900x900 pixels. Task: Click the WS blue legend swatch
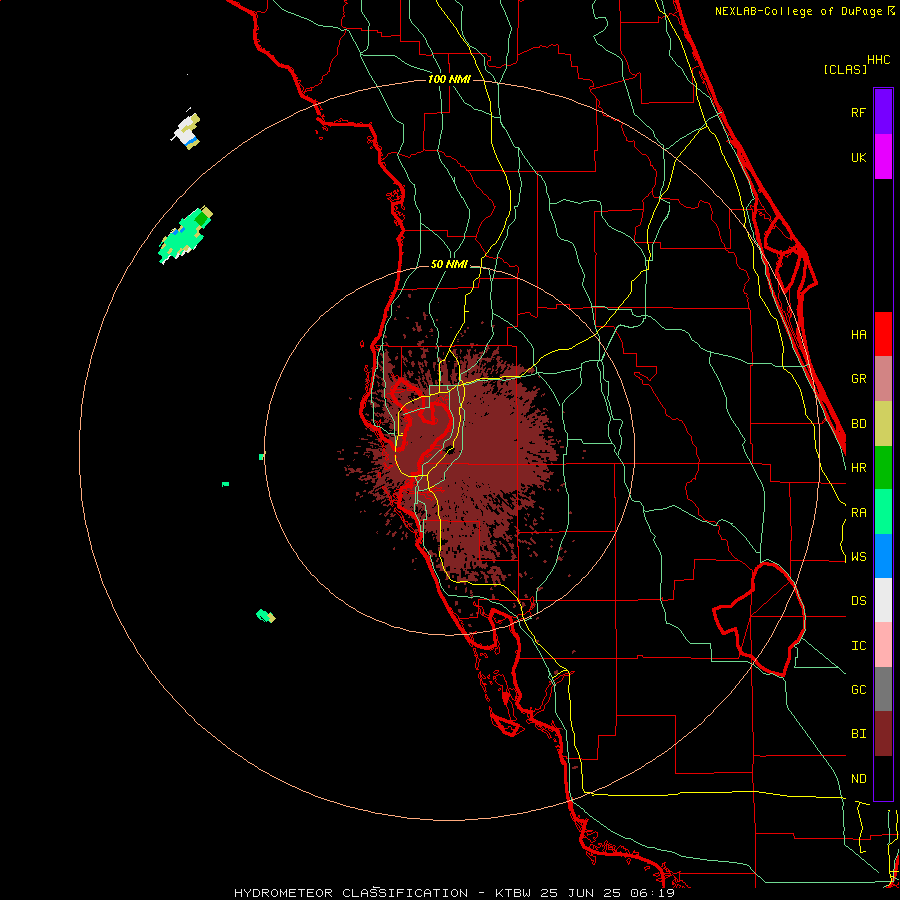tap(883, 556)
